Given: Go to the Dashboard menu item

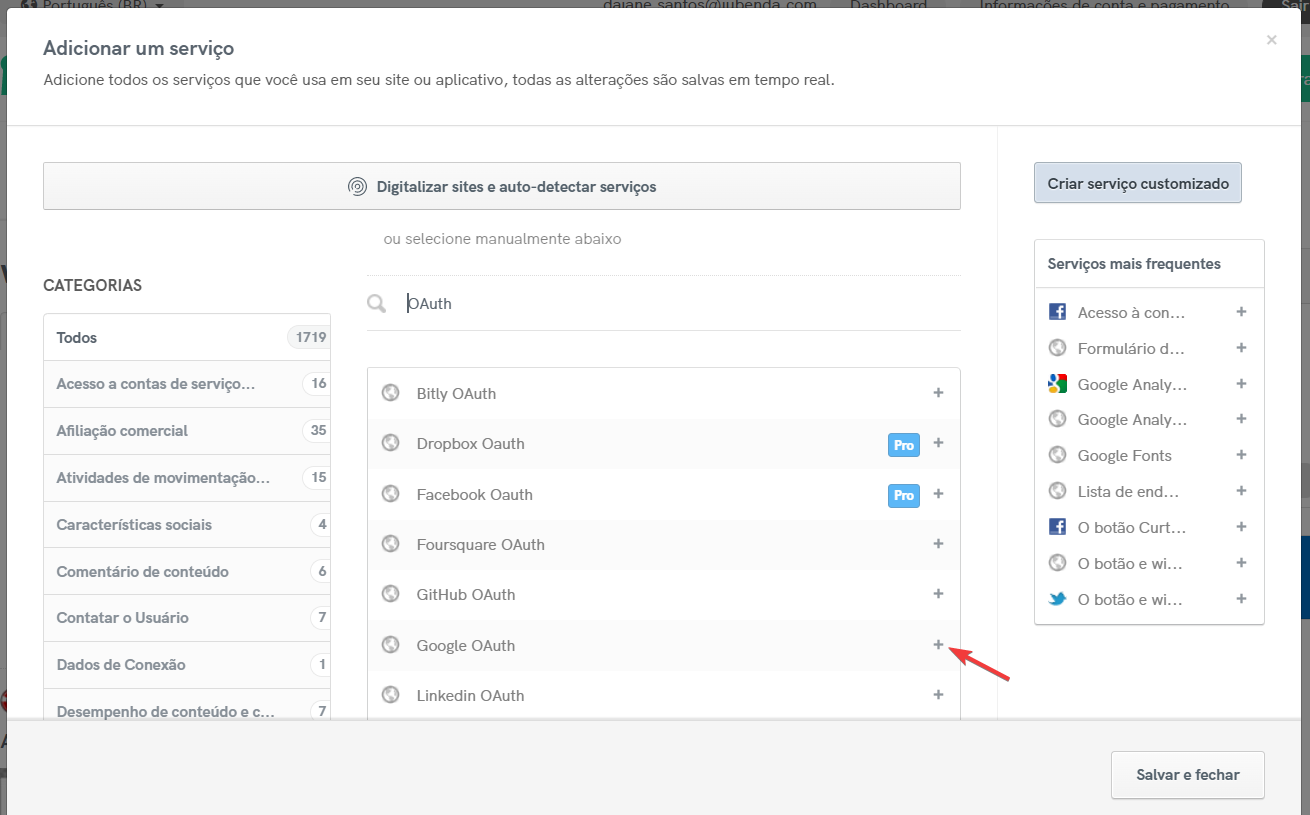Looking at the screenshot, I should (x=888, y=4).
